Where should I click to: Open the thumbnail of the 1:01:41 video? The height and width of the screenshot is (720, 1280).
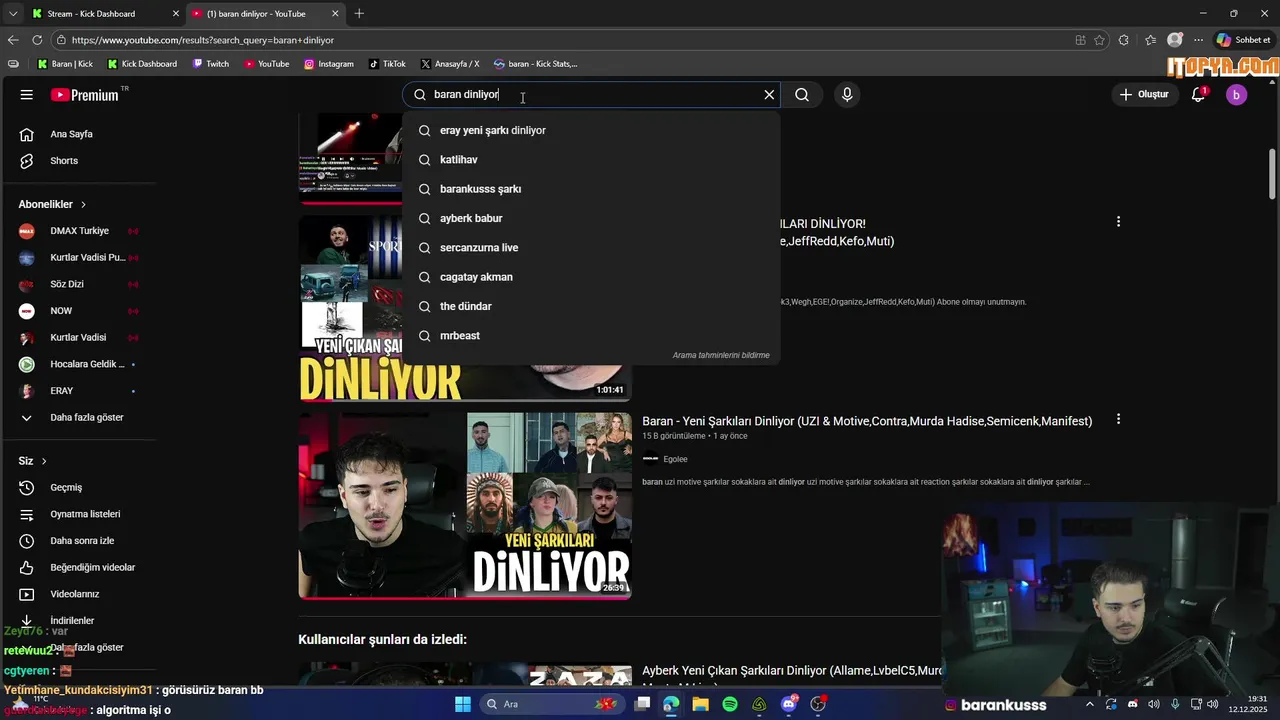pos(465,308)
